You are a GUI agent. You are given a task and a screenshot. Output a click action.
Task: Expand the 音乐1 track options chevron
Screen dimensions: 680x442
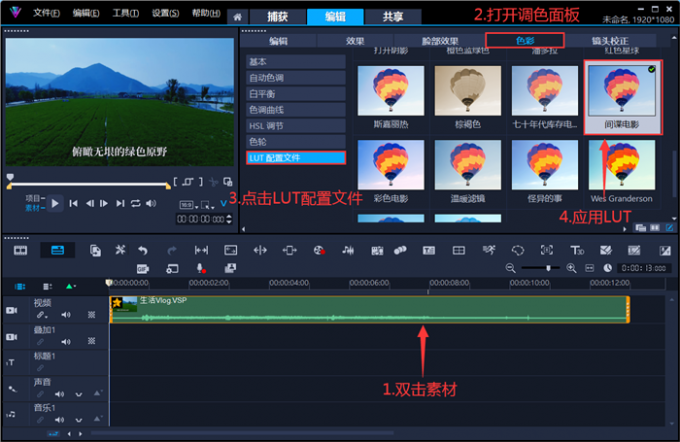(x=78, y=420)
